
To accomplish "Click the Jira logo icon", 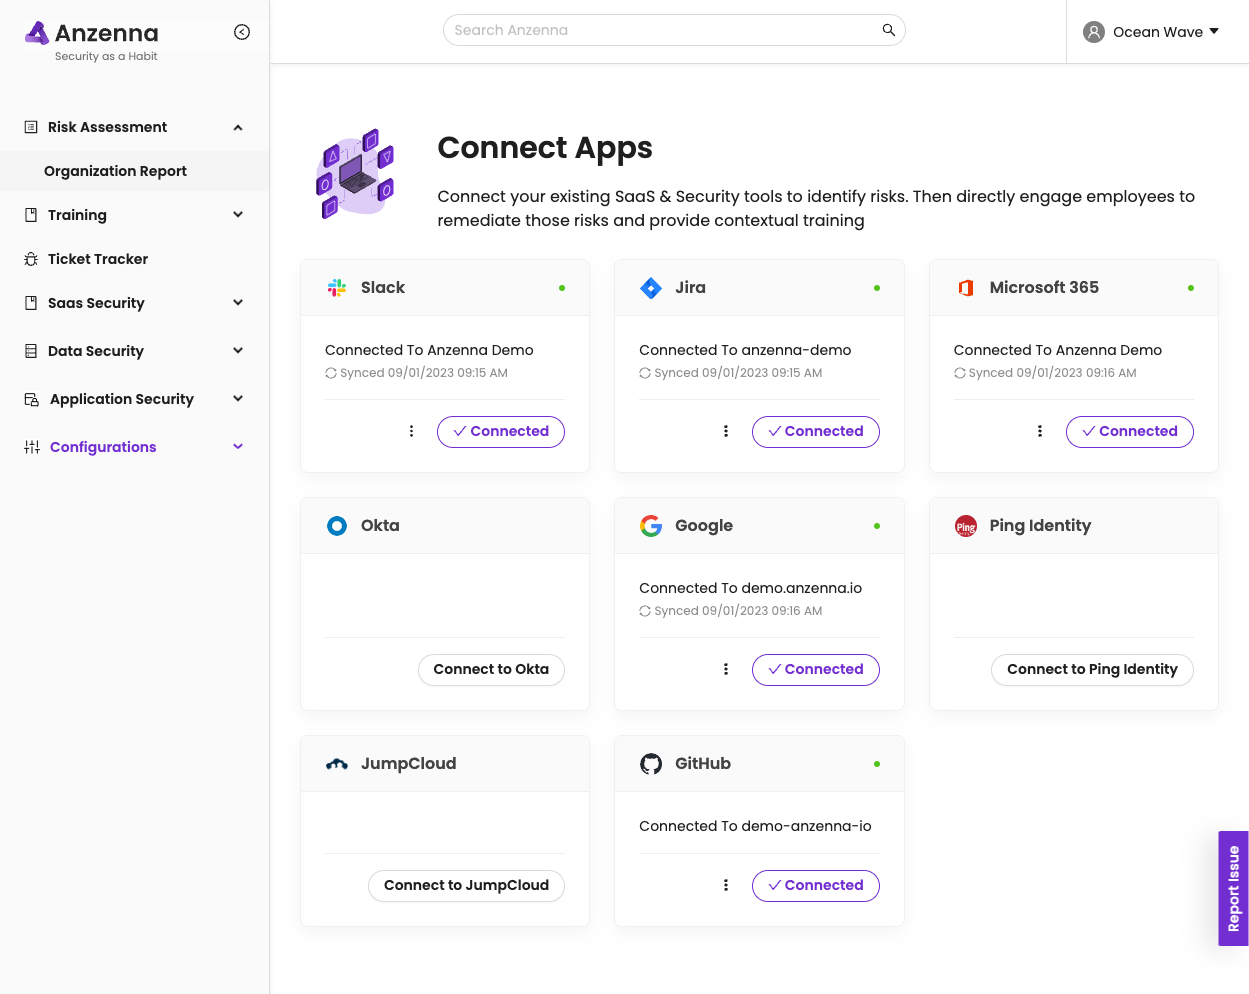I will (x=651, y=288).
